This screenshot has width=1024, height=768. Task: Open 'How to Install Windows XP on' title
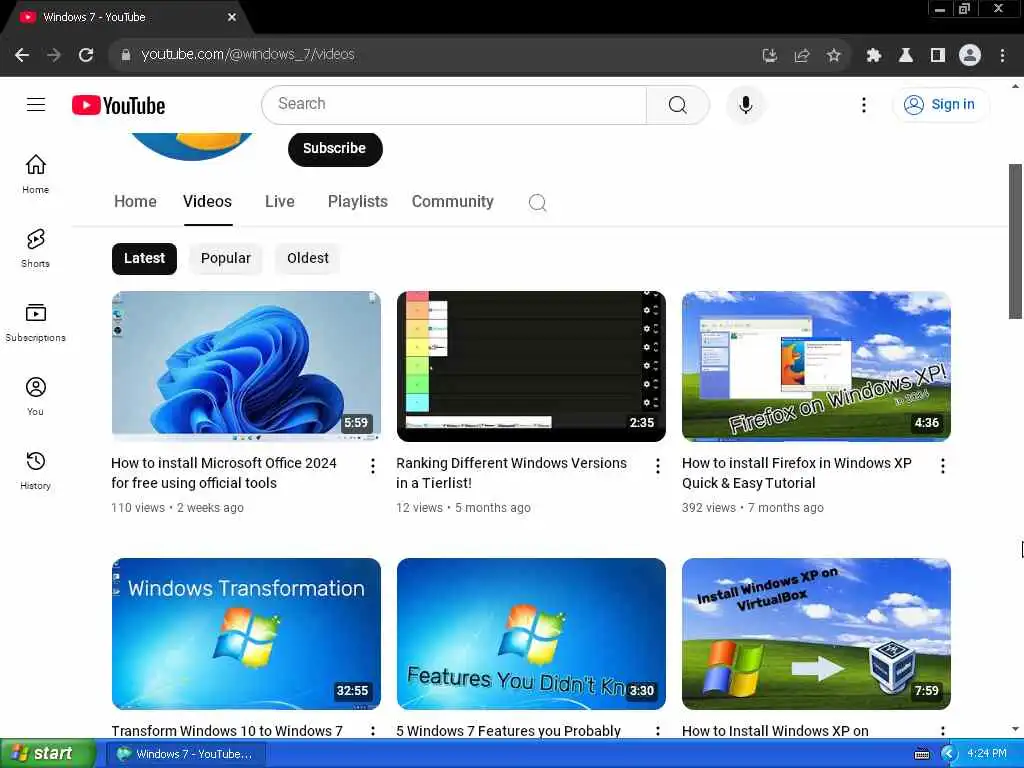pos(775,731)
